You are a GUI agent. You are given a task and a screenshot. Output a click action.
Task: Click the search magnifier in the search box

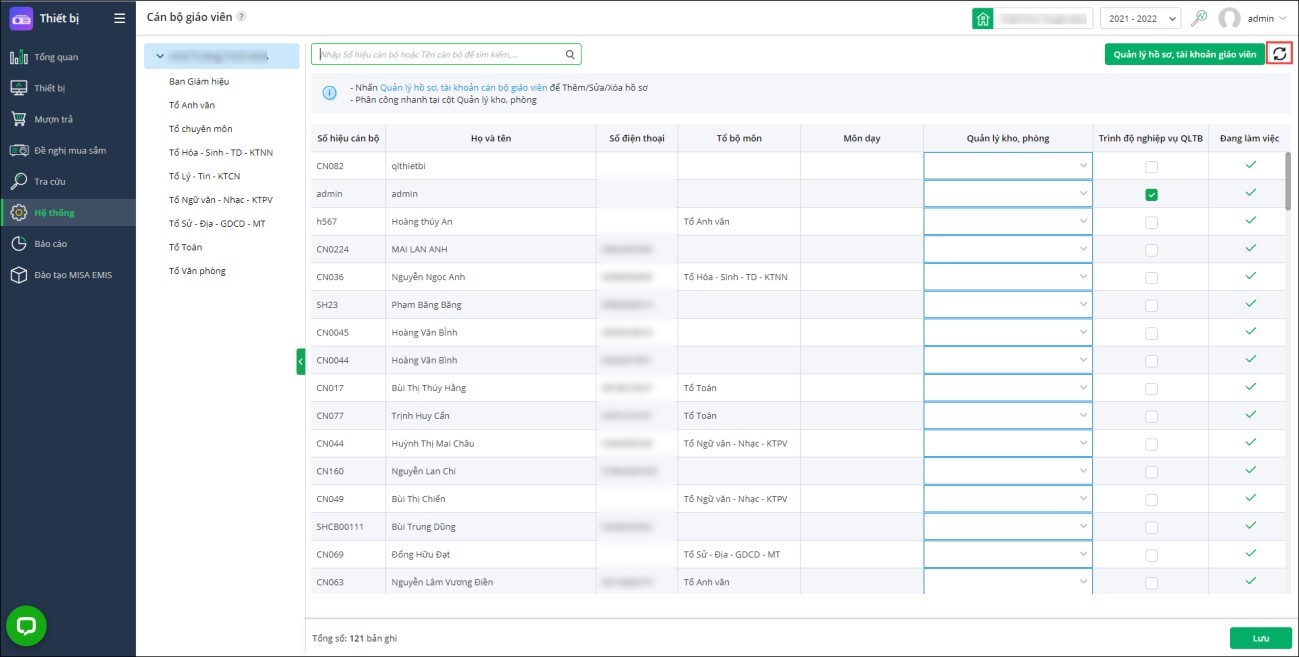click(x=570, y=55)
